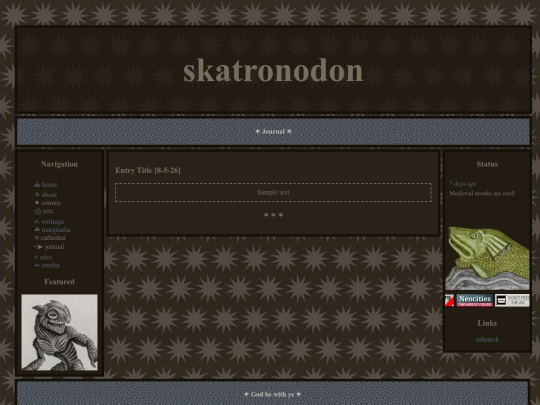Click the "Sample text" dashed box

[273, 193]
